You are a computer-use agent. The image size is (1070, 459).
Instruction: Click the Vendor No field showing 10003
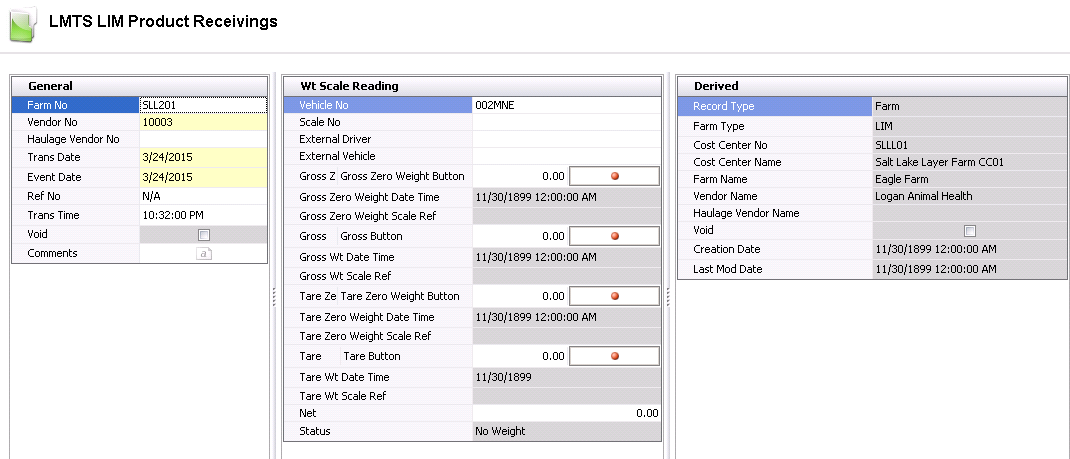[x=203, y=122]
